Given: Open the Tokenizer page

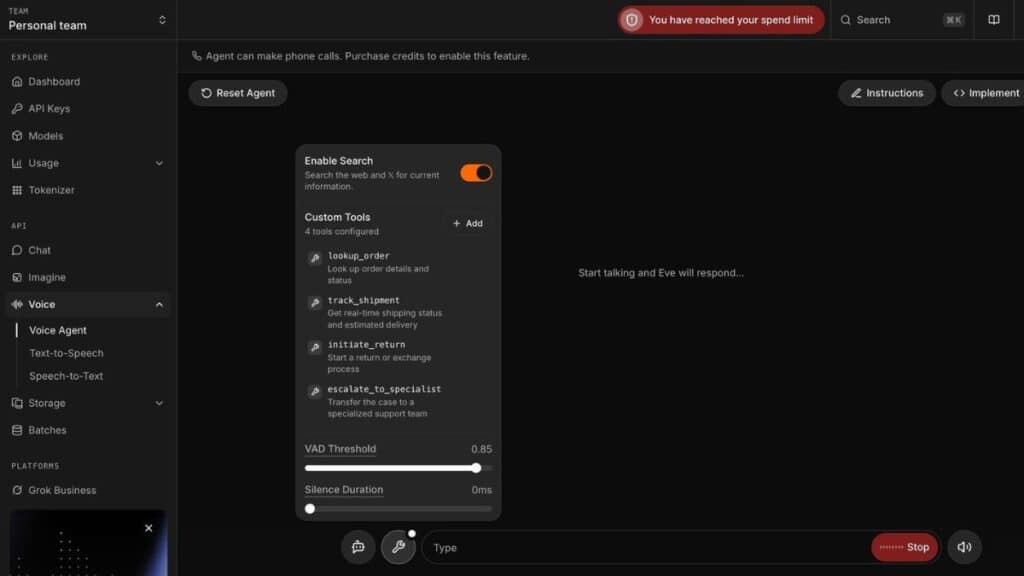Looking at the screenshot, I should (x=51, y=190).
